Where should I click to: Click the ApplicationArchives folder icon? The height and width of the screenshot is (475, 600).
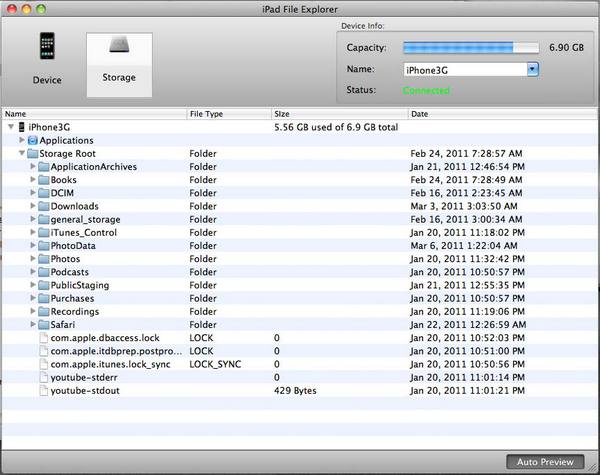point(44,167)
